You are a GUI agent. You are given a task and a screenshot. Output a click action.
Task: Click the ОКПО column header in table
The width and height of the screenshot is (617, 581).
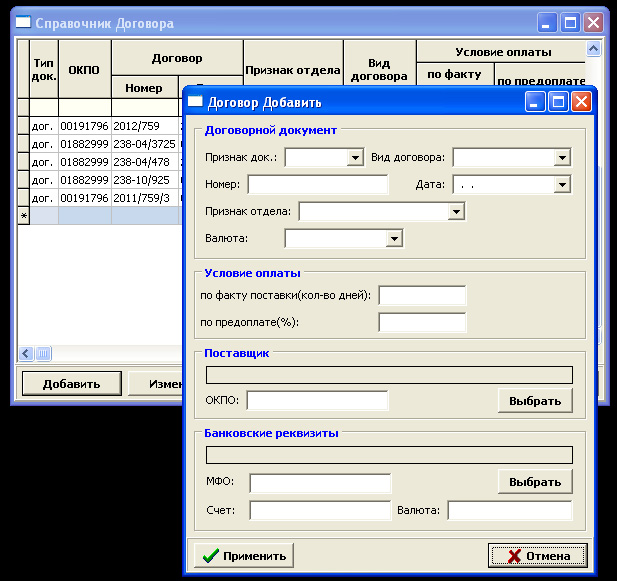coord(84,69)
